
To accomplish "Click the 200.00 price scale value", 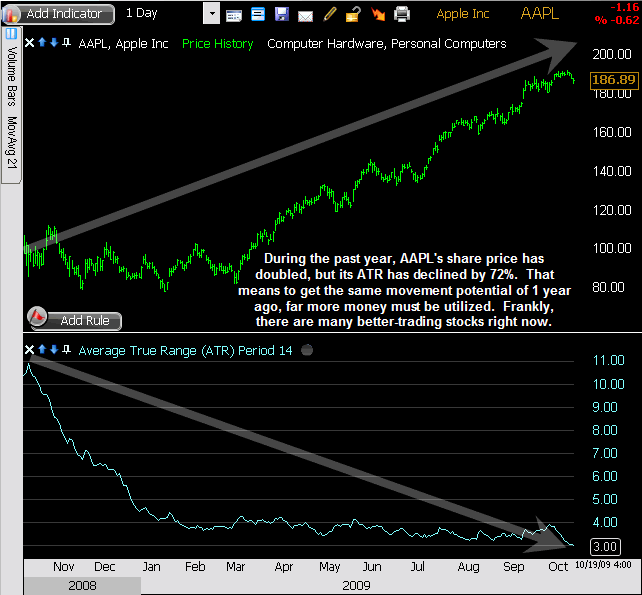I will [612, 54].
